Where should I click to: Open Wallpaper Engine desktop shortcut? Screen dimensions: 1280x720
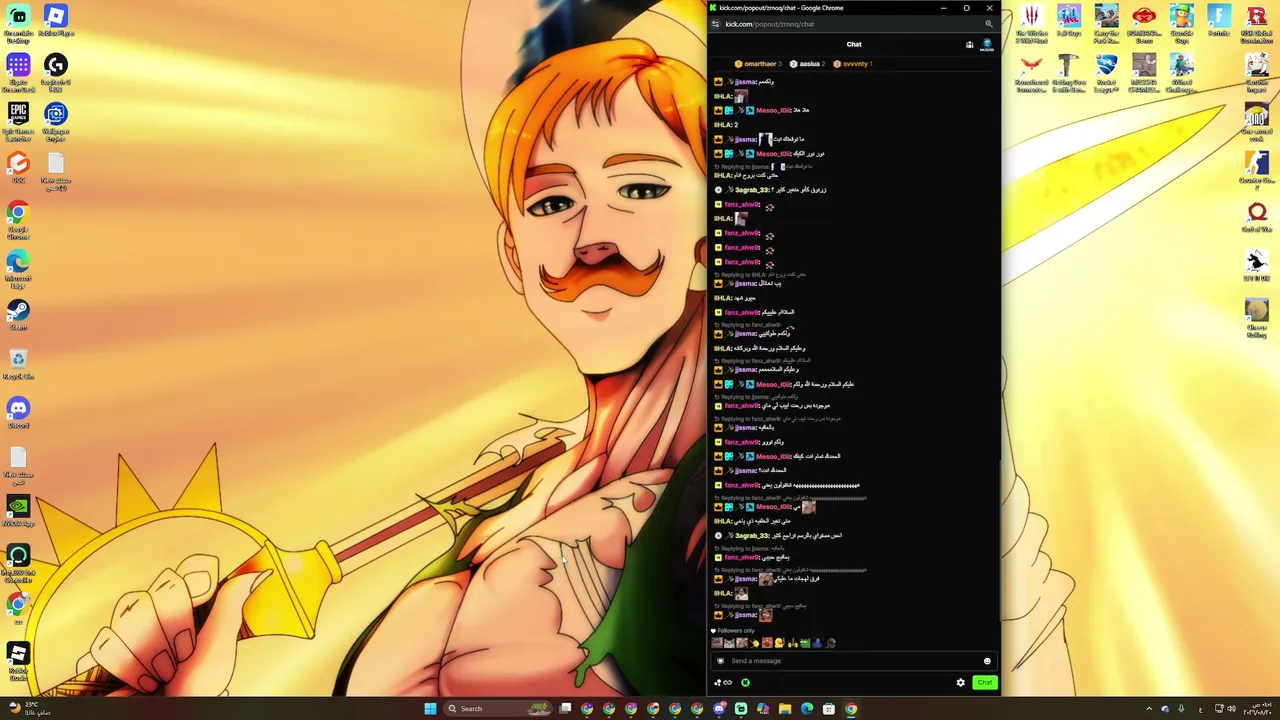56,122
